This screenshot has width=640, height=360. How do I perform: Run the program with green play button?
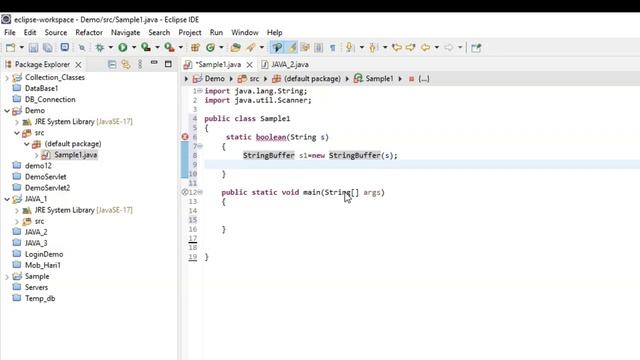(122, 48)
